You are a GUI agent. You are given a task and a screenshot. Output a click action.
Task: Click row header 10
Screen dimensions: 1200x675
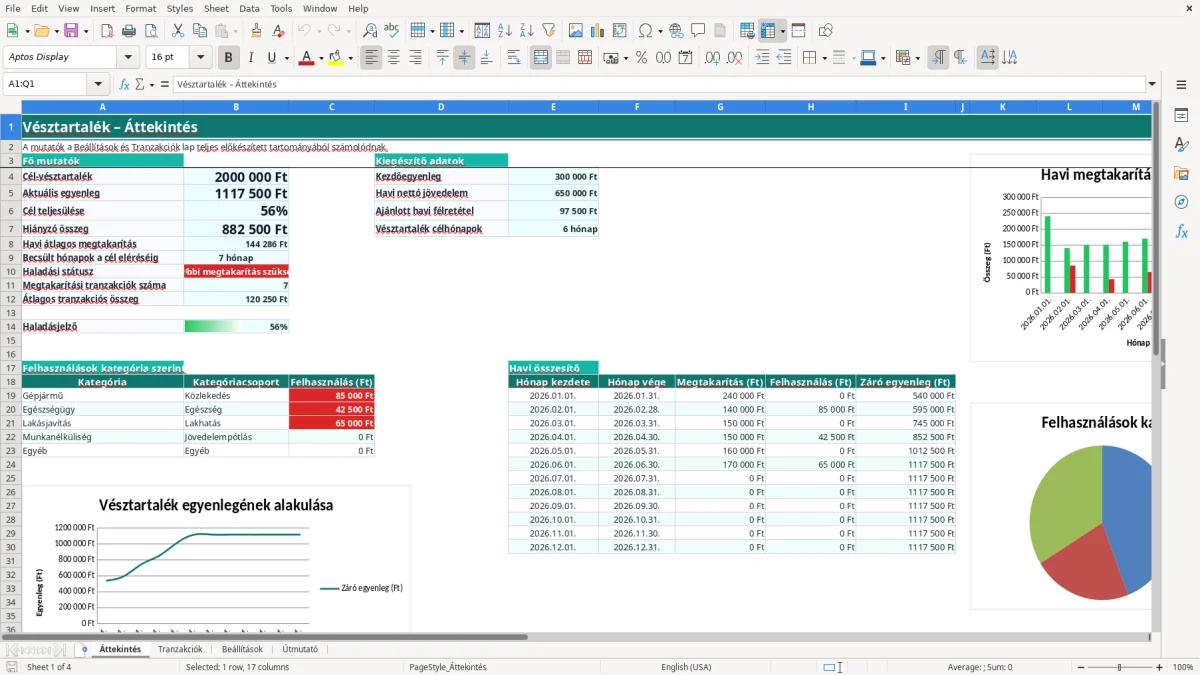11,271
